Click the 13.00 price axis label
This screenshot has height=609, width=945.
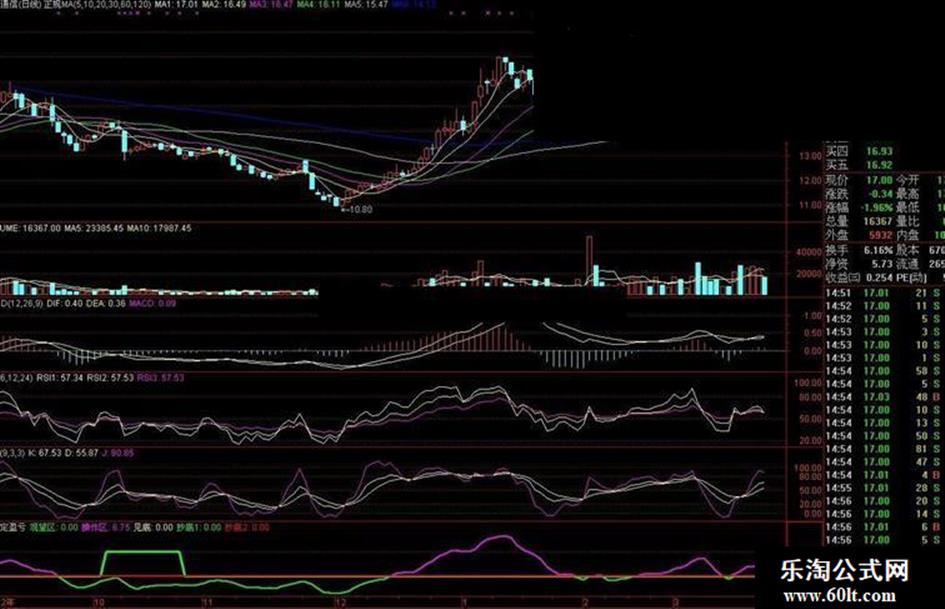(810, 156)
